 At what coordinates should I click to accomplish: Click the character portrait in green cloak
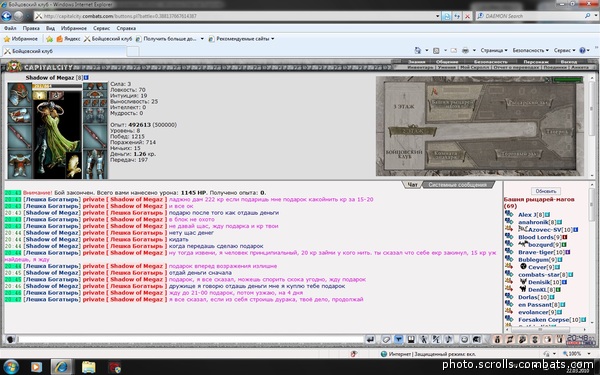(57, 136)
